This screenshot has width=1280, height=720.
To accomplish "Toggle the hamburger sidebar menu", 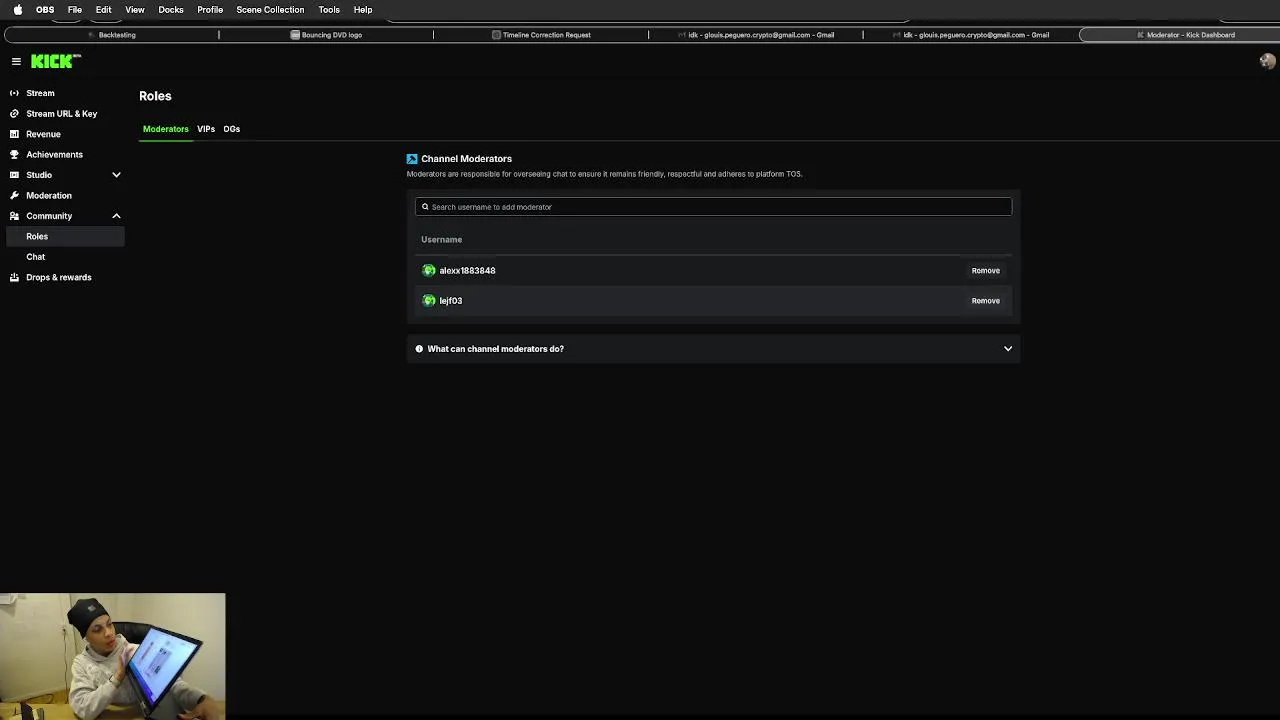I will click(x=16, y=61).
